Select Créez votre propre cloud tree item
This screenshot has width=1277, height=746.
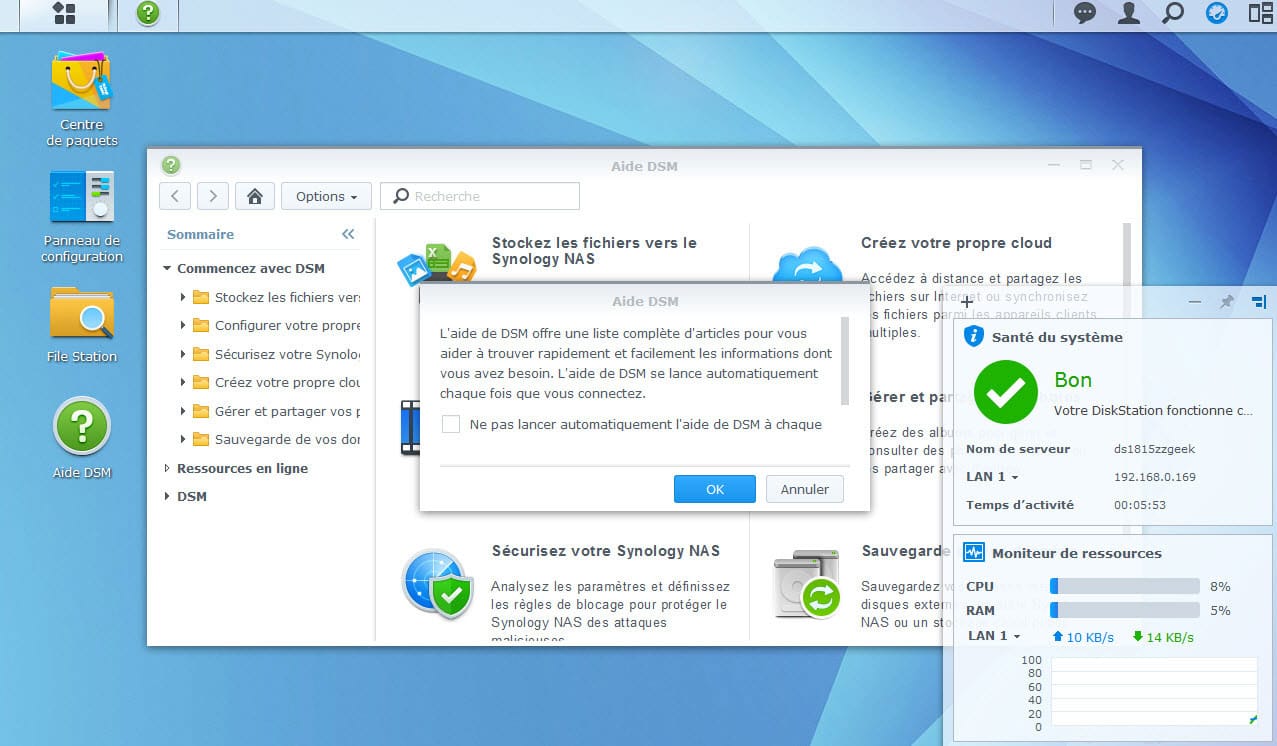287,382
